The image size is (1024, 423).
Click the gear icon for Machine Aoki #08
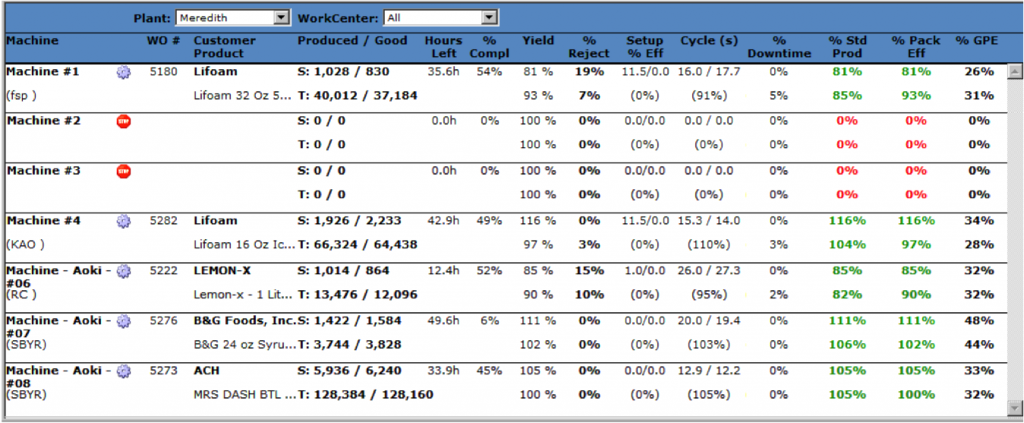123,371
